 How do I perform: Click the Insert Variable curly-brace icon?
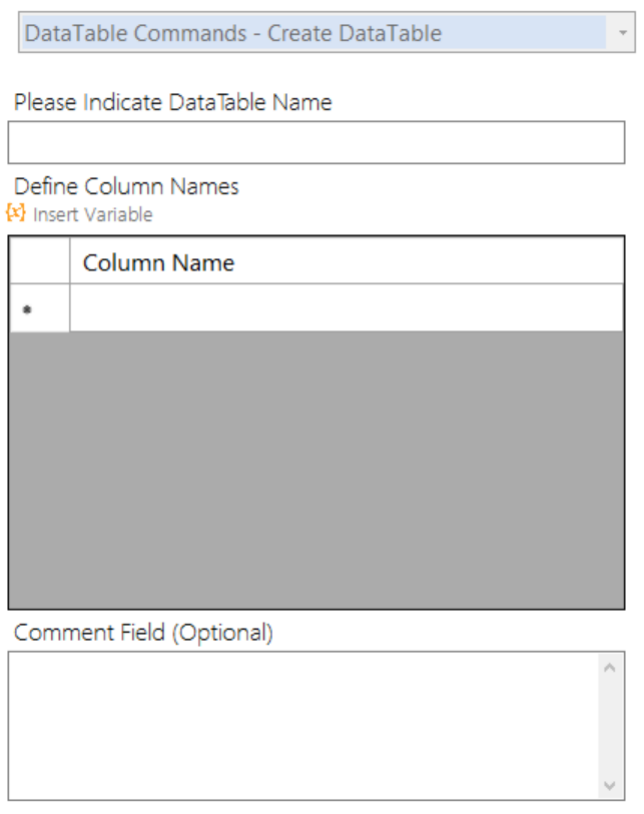pyautogui.click(x=15, y=213)
